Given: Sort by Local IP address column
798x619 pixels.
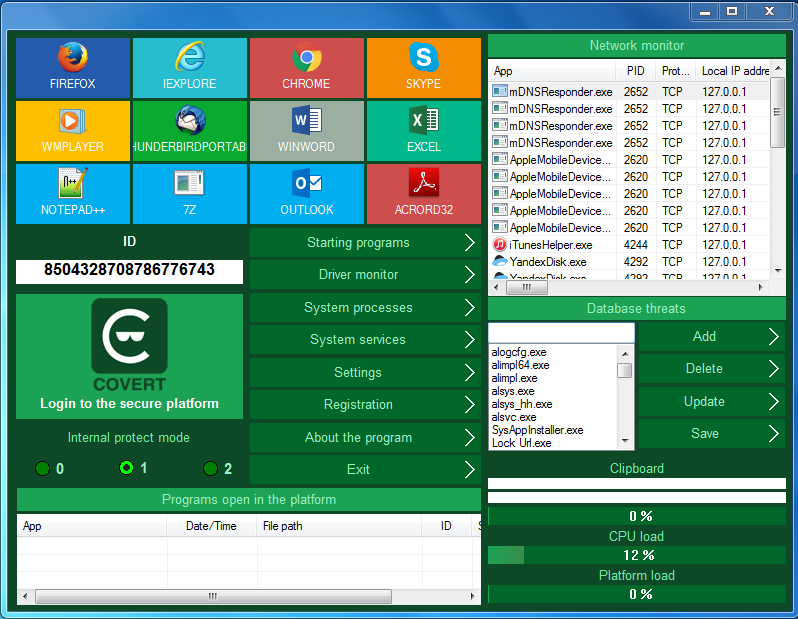Looking at the screenshot, I should tap(733, 71).
